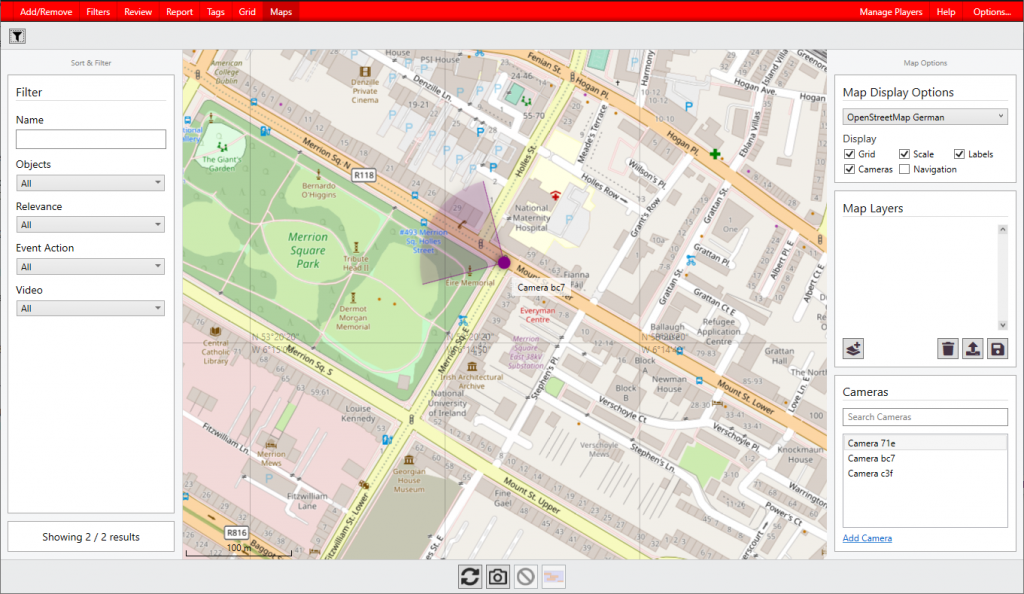The height and width of the screenshot is (594, 1024).
Task: Select the Maps tab
Action: click(281, 12)
